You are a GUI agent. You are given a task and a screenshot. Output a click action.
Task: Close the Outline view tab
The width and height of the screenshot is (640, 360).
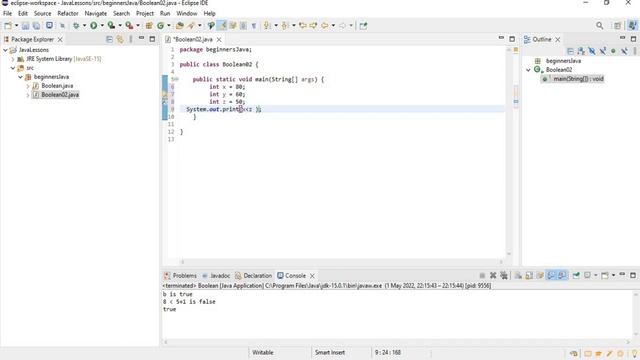coord(558,39)
